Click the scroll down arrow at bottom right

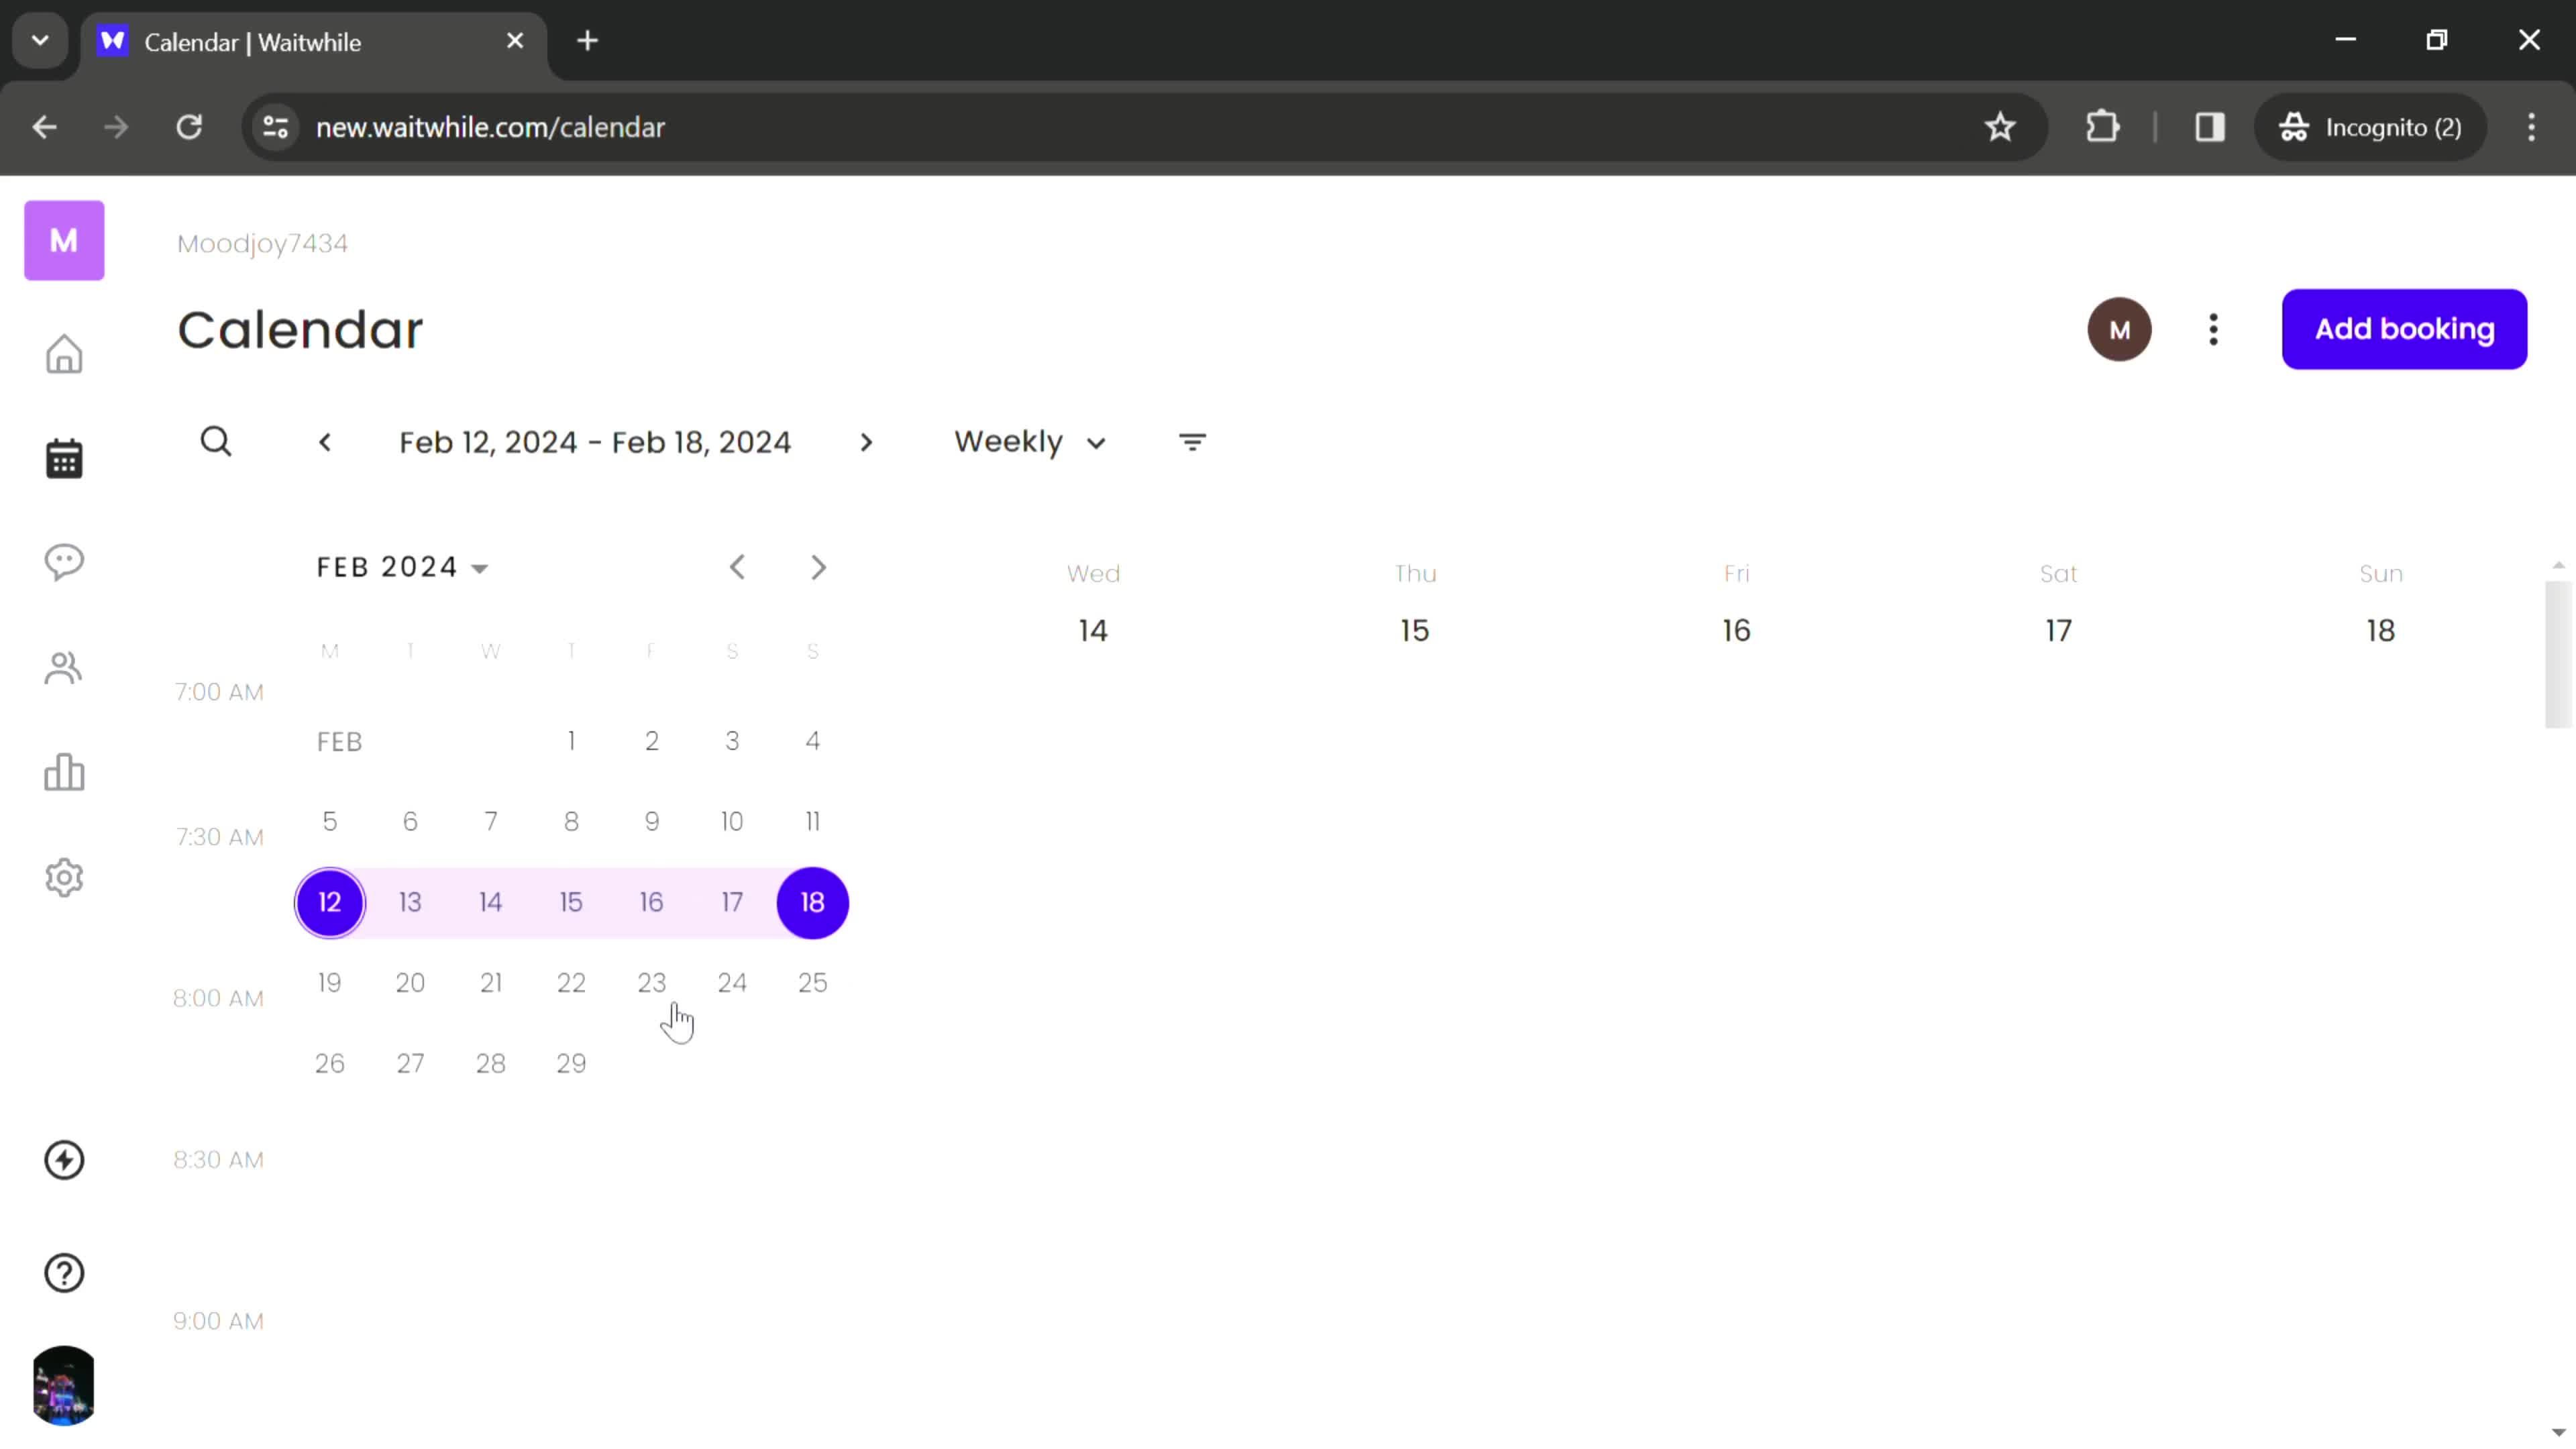click(2558, 1433)
